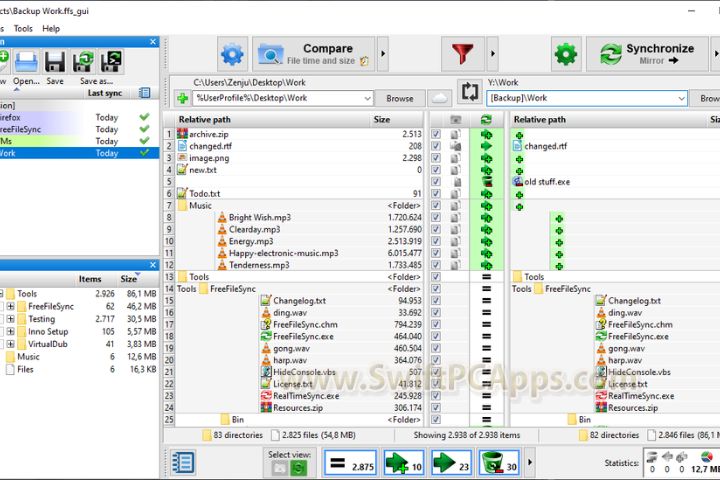Open synchronization settings green gear
720x480 pixels.
coord(566,55)
